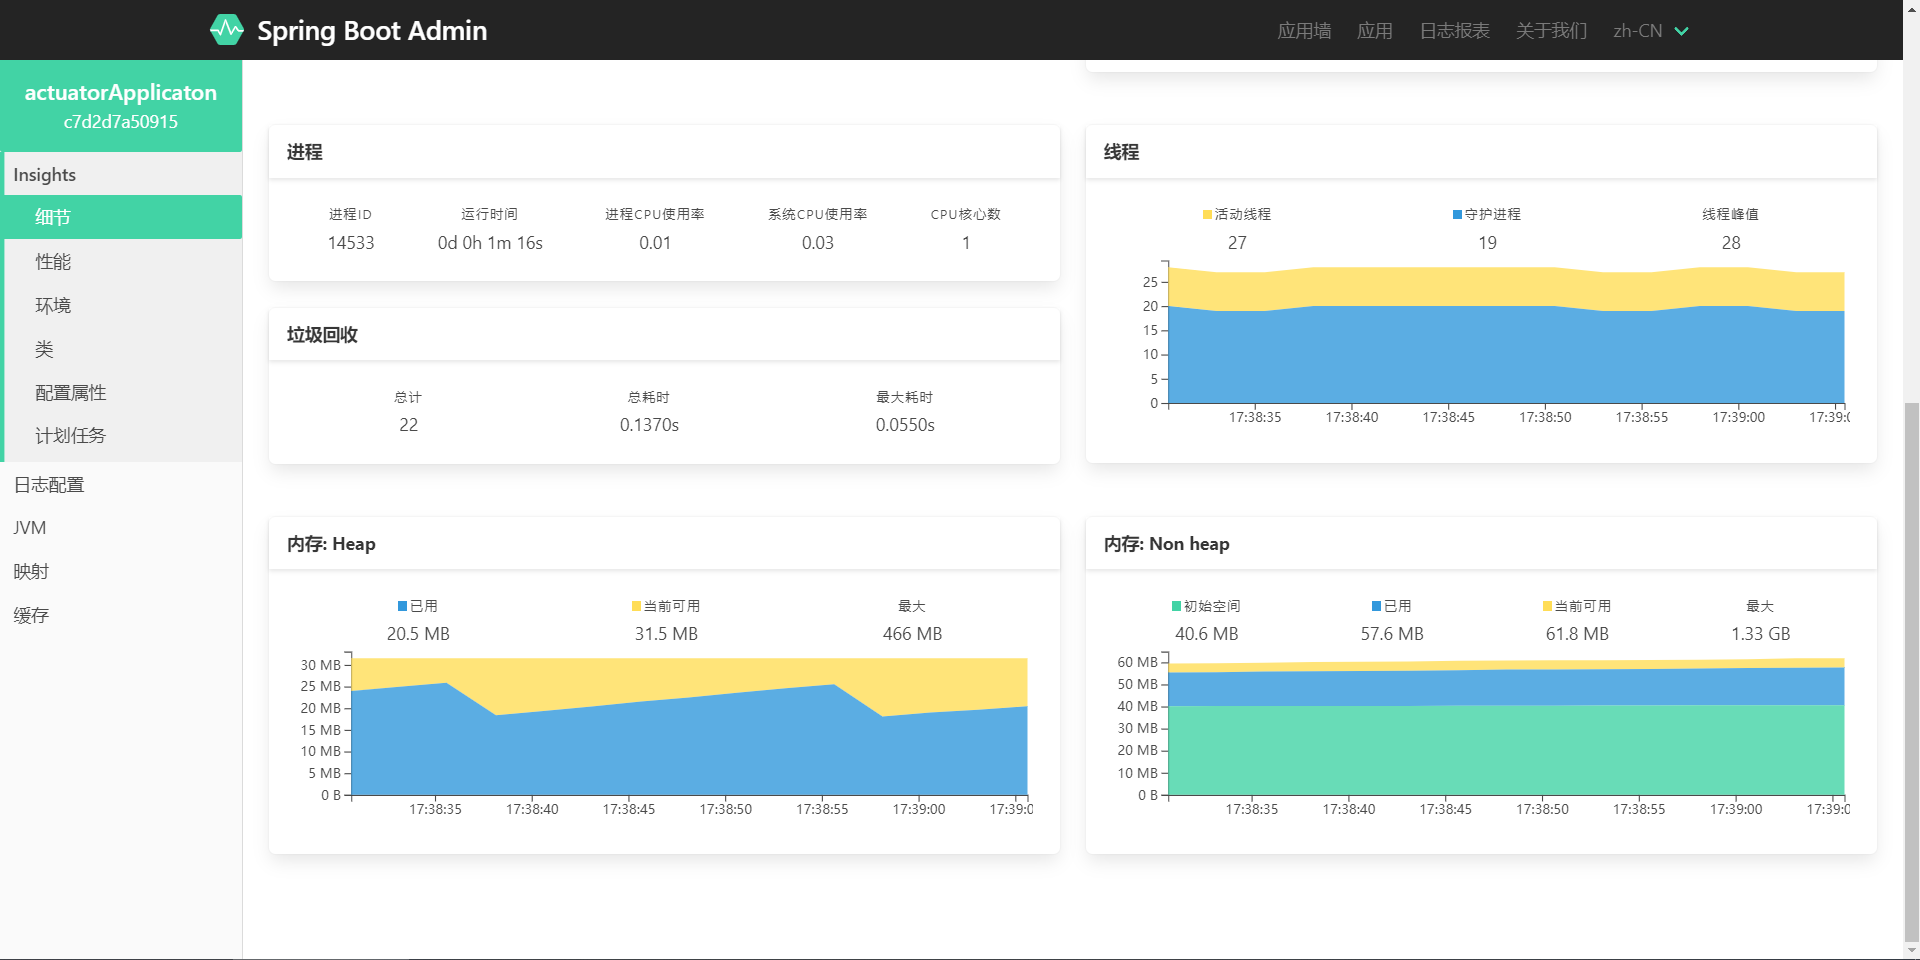Screen dimensions: 1920x960
Task: Open 日志配置 in the sidebar
Action: pos(49,485)
